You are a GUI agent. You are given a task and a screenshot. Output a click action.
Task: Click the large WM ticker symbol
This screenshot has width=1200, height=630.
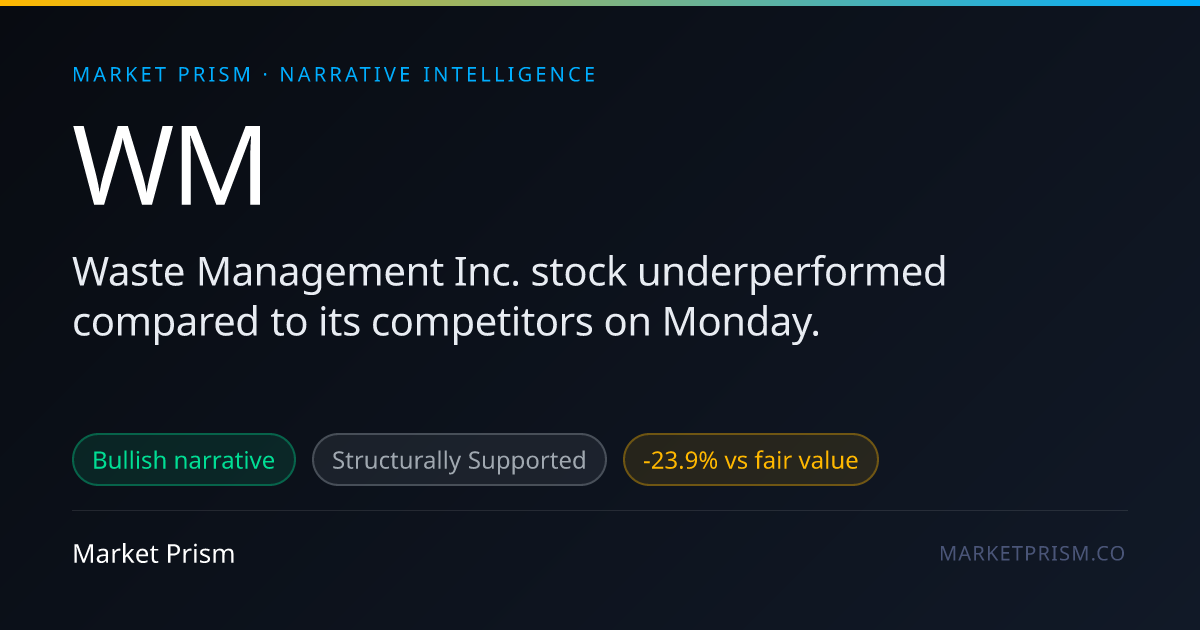tap(169, 166)
